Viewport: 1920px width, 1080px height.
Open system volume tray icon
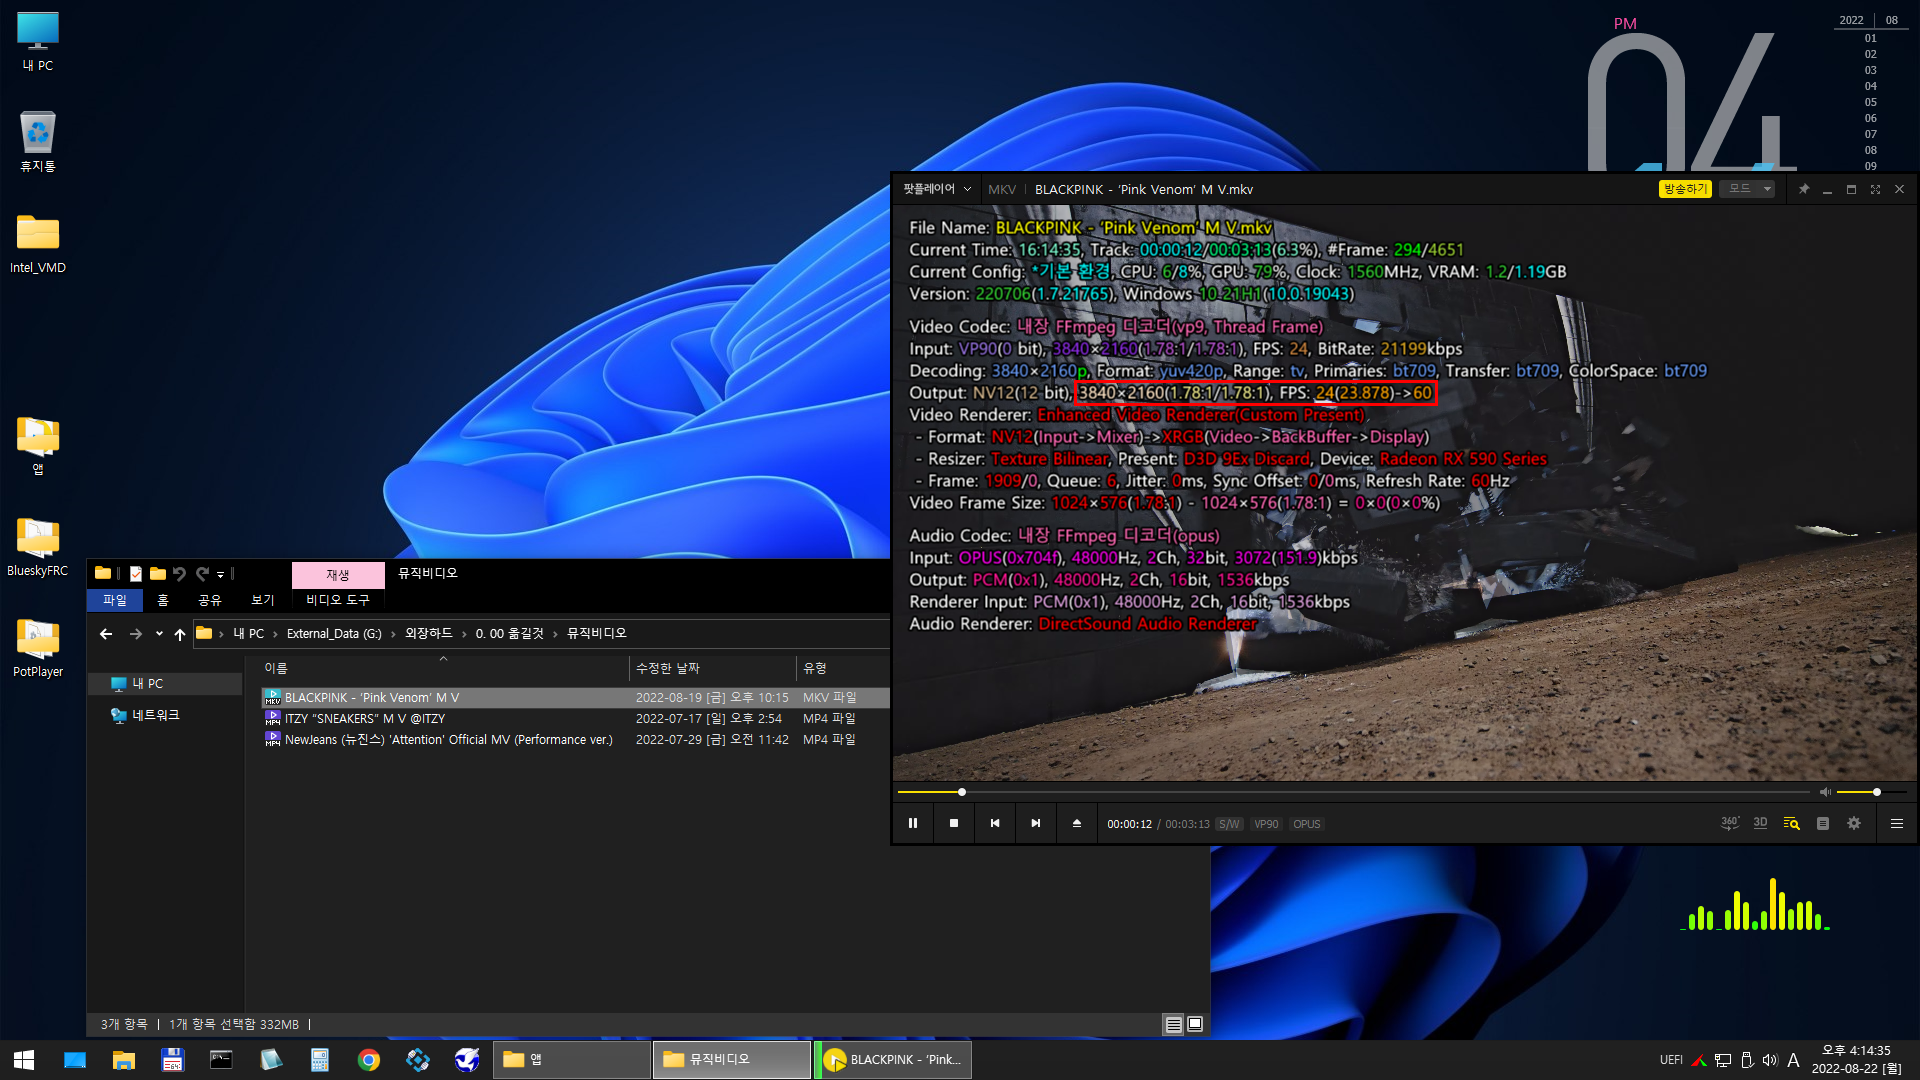tap(1770, 1060)
